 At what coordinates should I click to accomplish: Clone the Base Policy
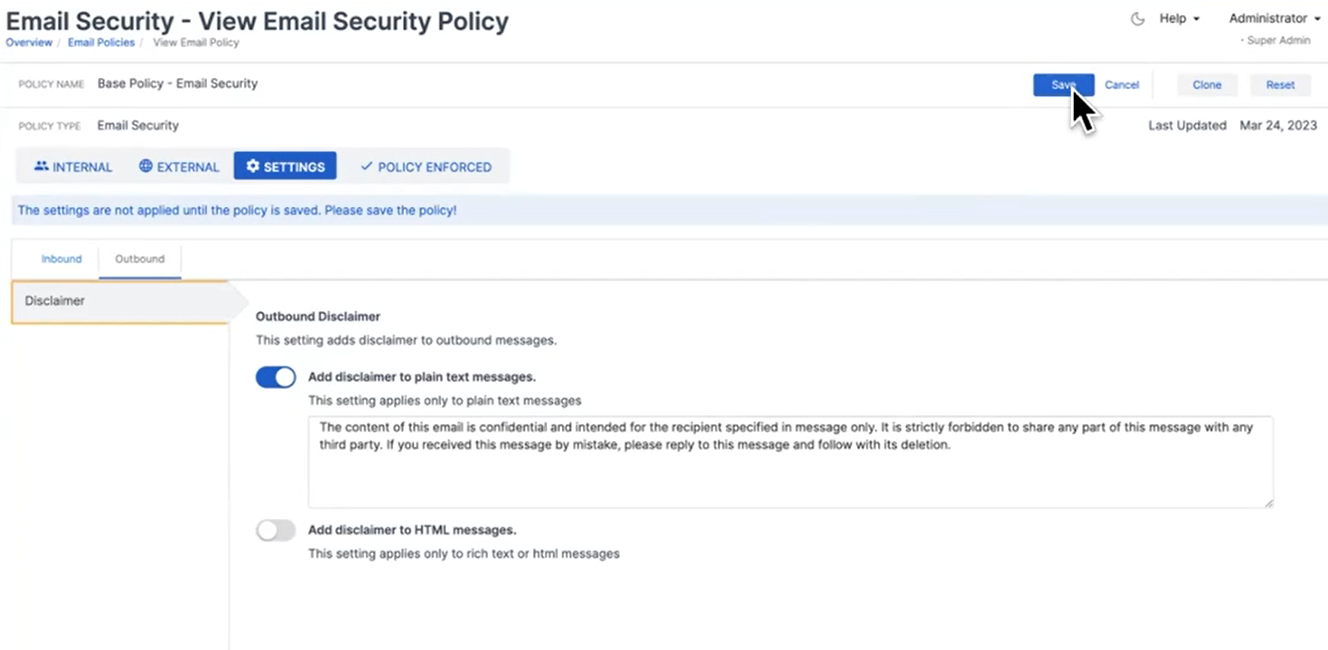coord(1206,85)
